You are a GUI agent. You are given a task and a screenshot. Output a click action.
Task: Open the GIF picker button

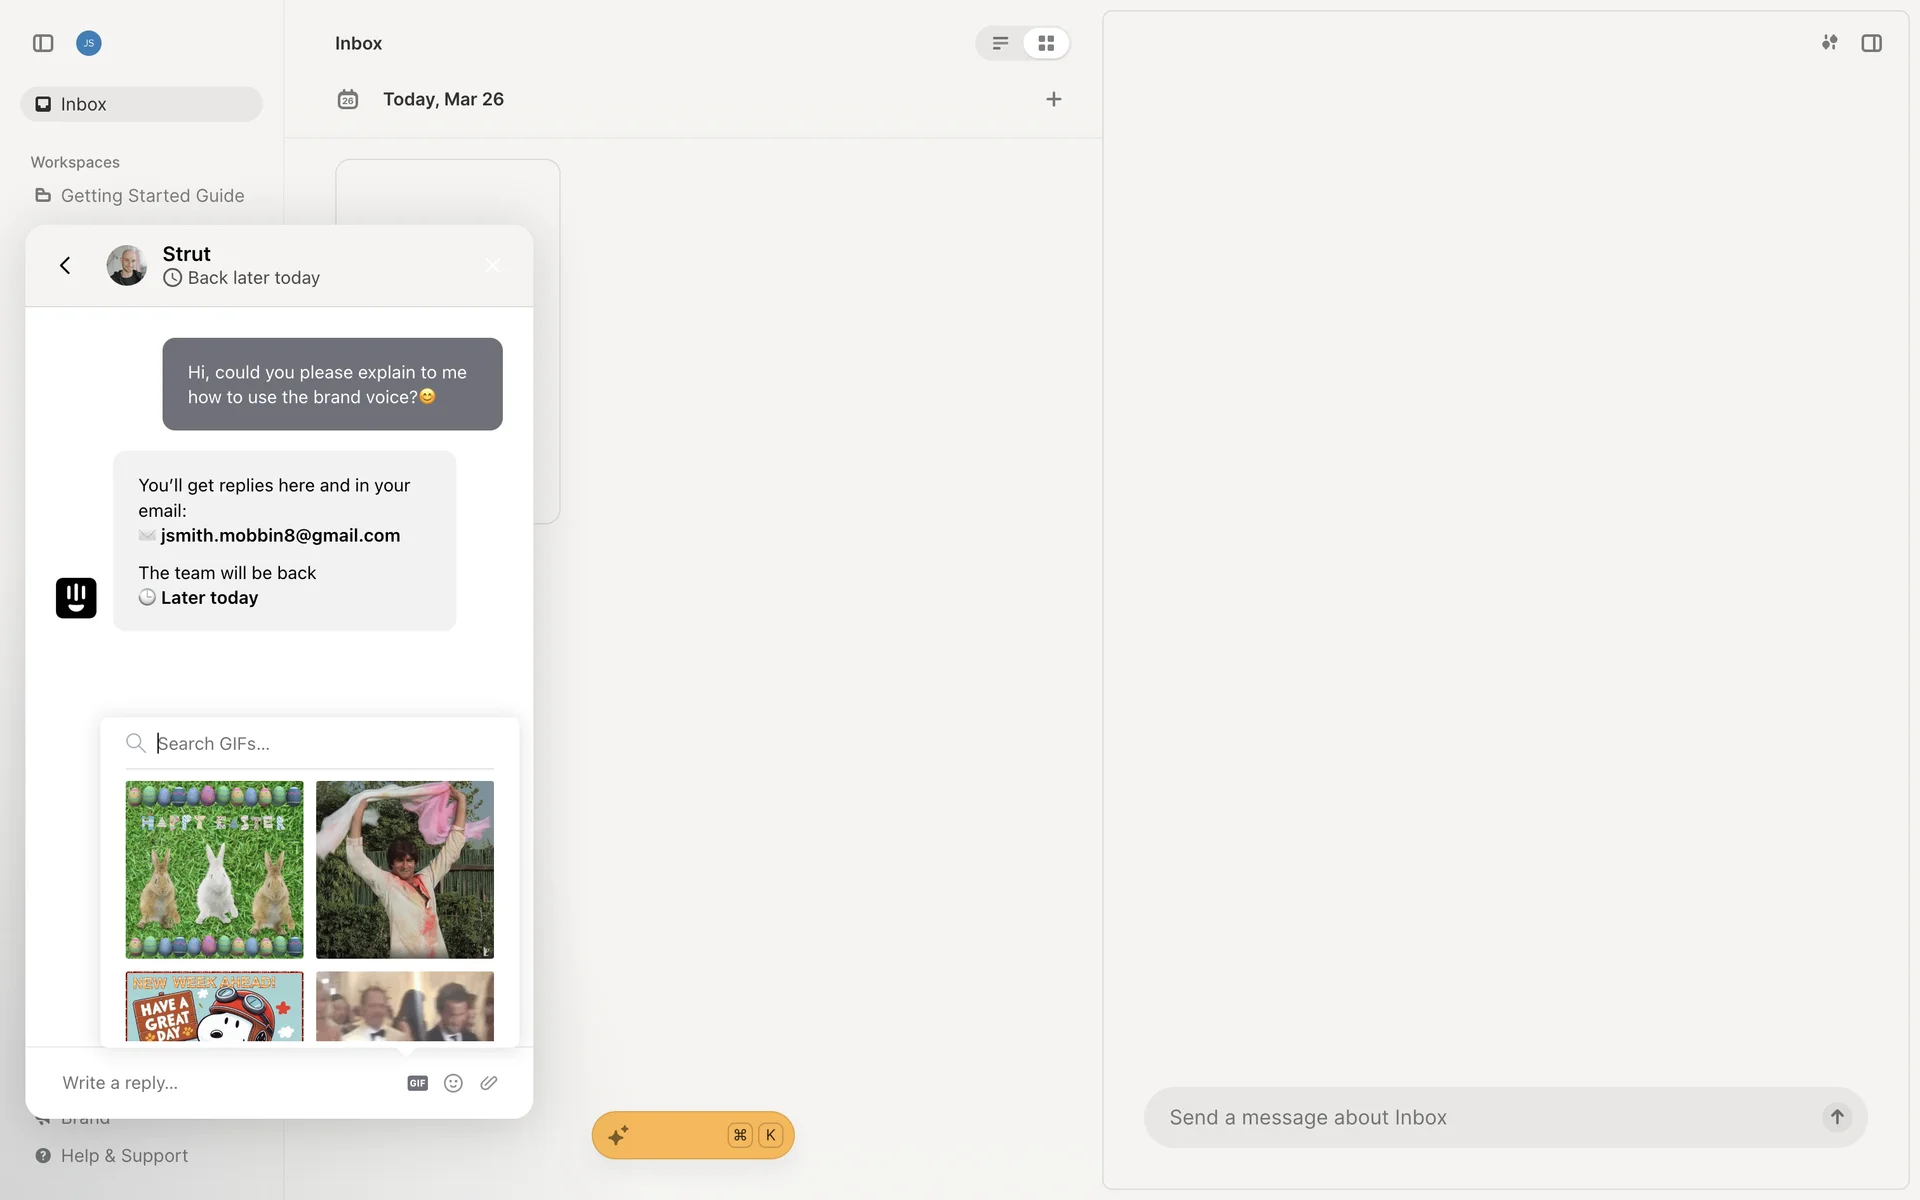coord(417,1083)
